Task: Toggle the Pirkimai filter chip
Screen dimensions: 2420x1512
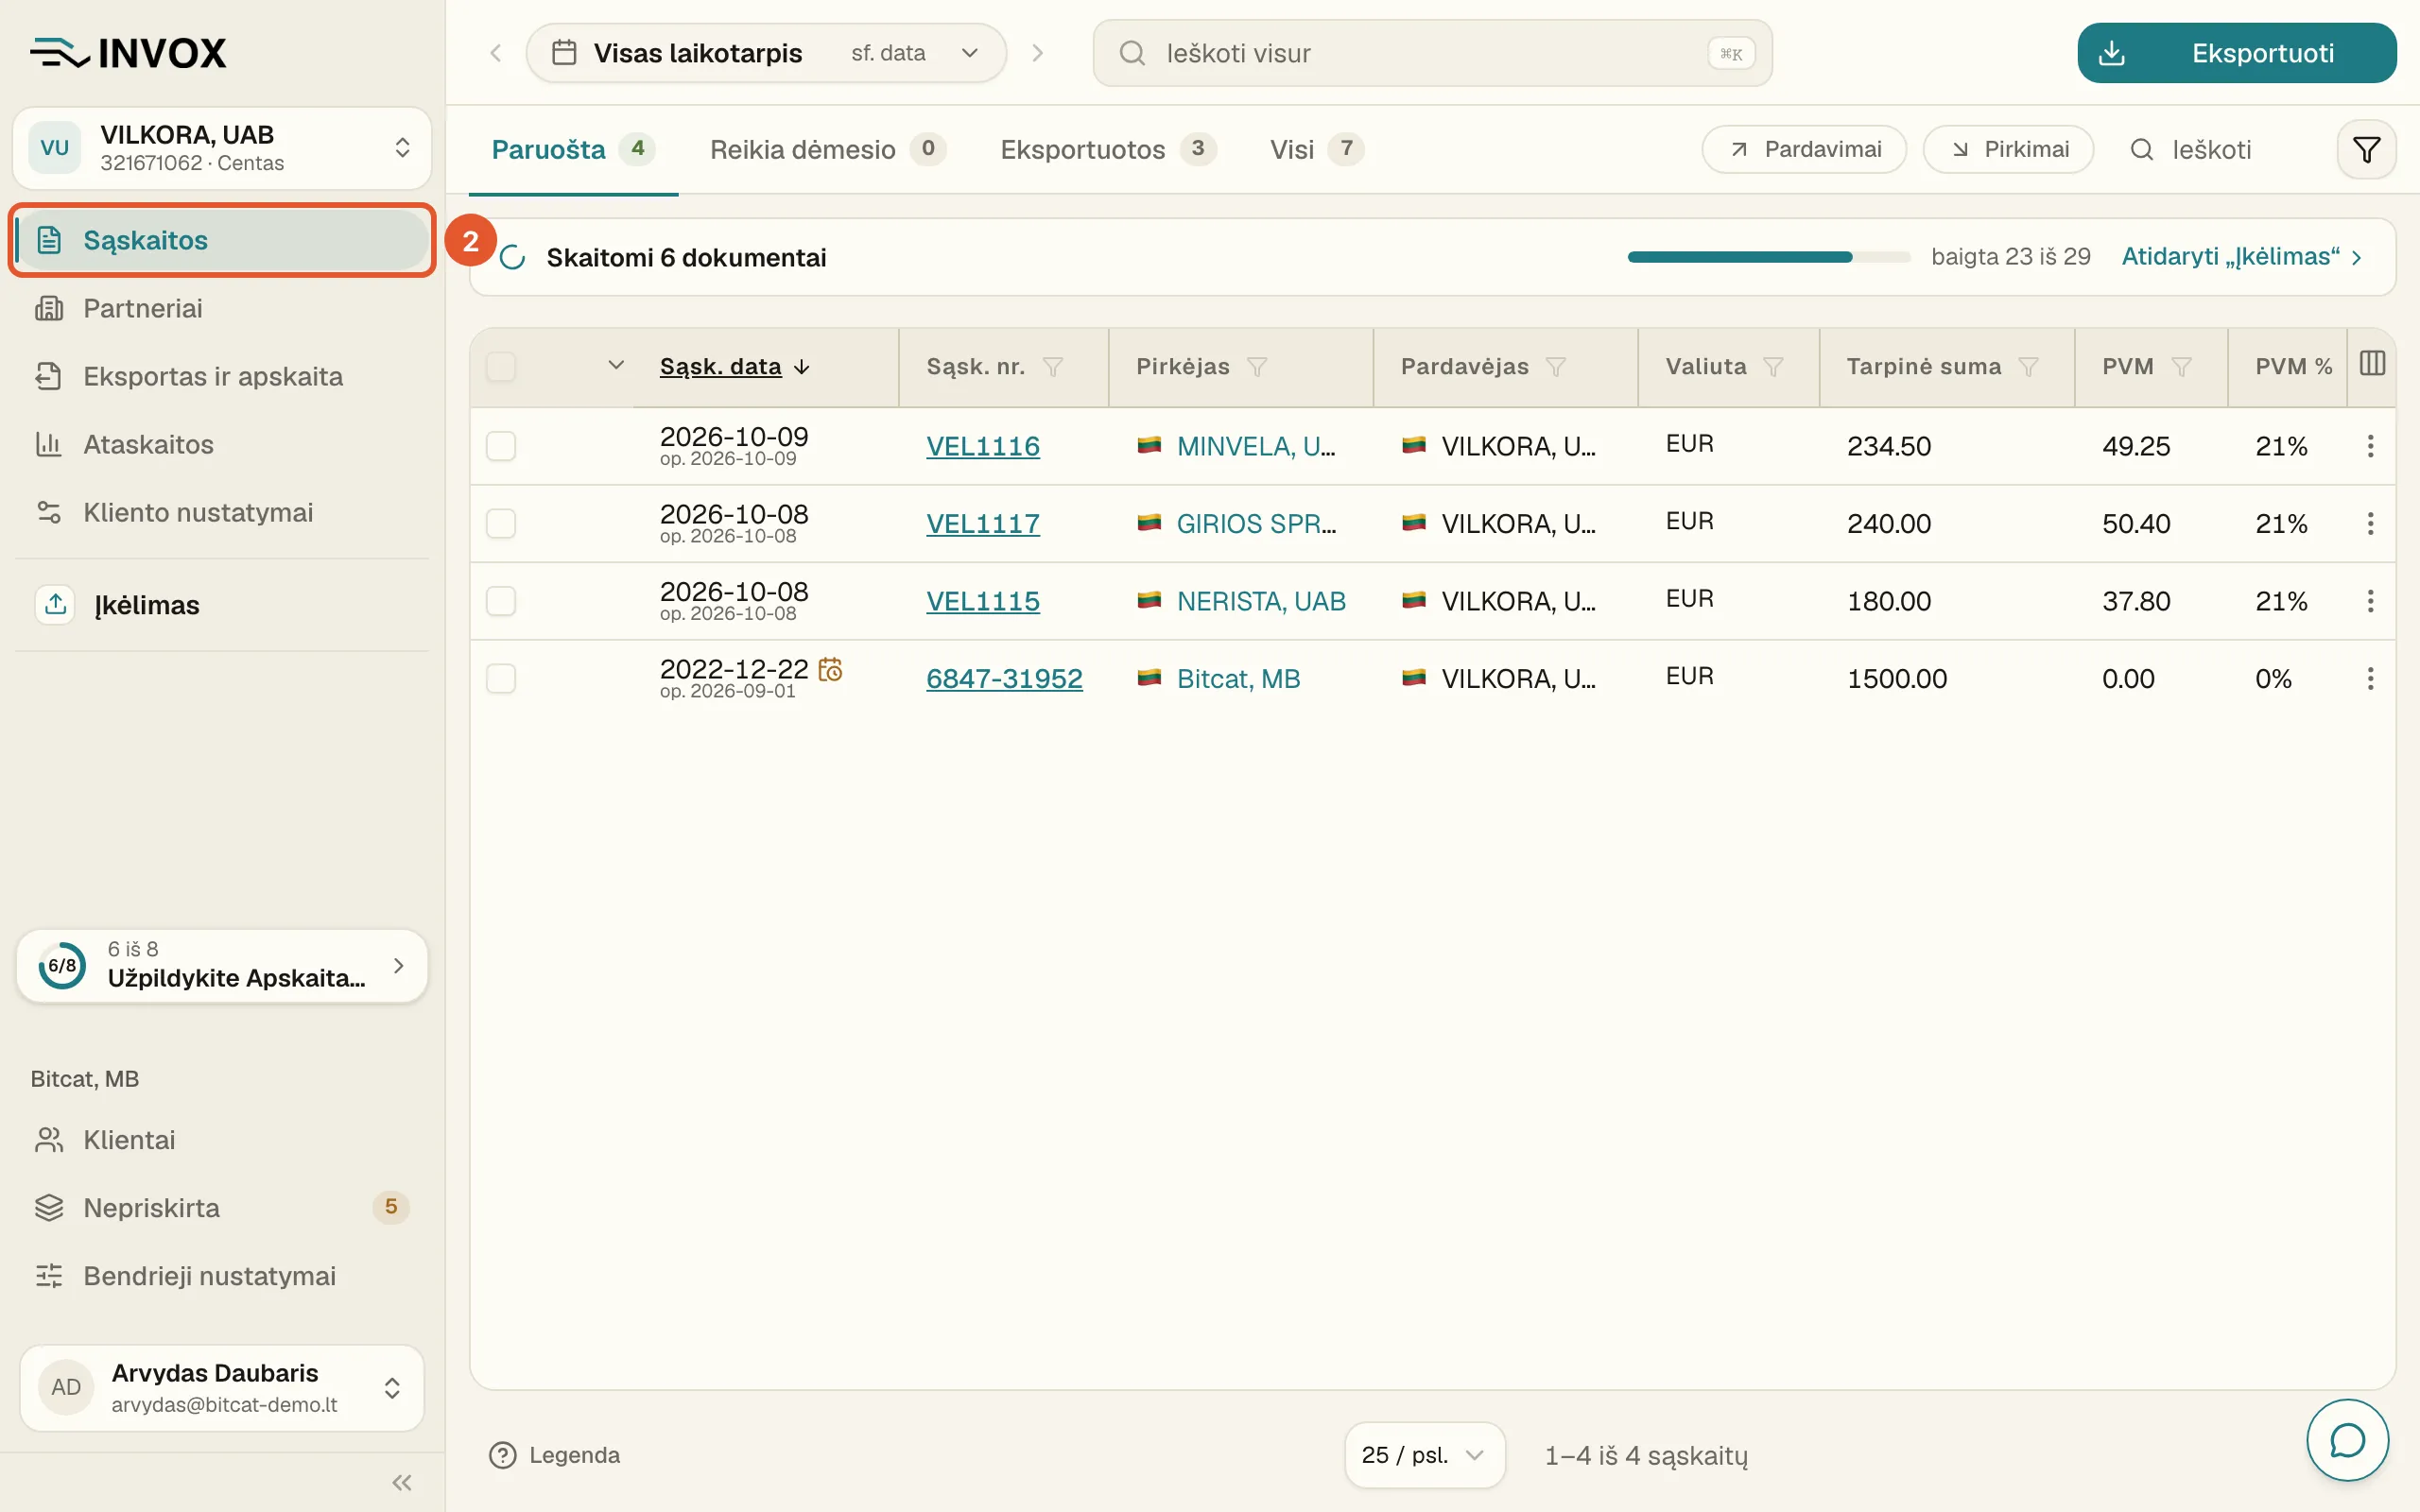Action: (x=2008, y=150)
